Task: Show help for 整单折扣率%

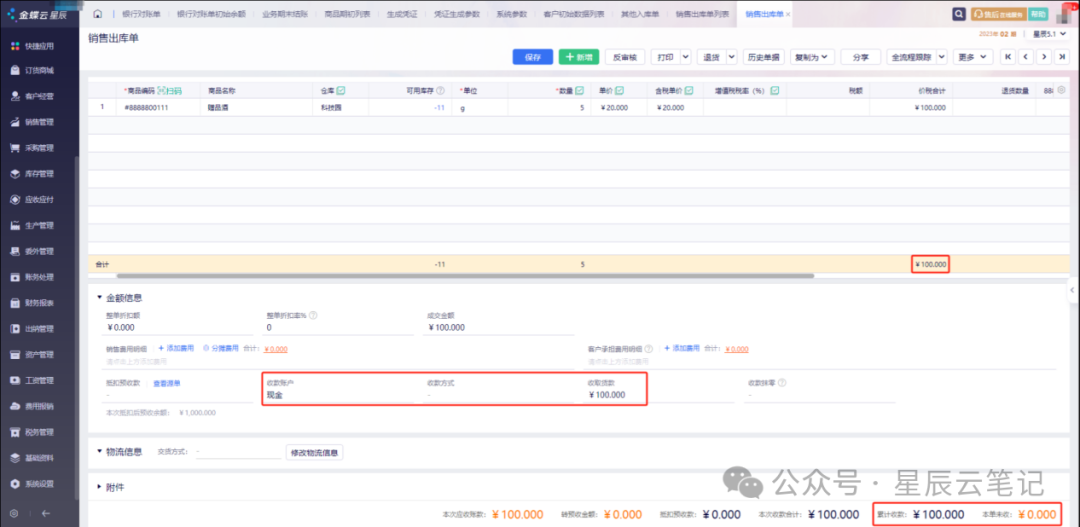Action: pos(313,315)
